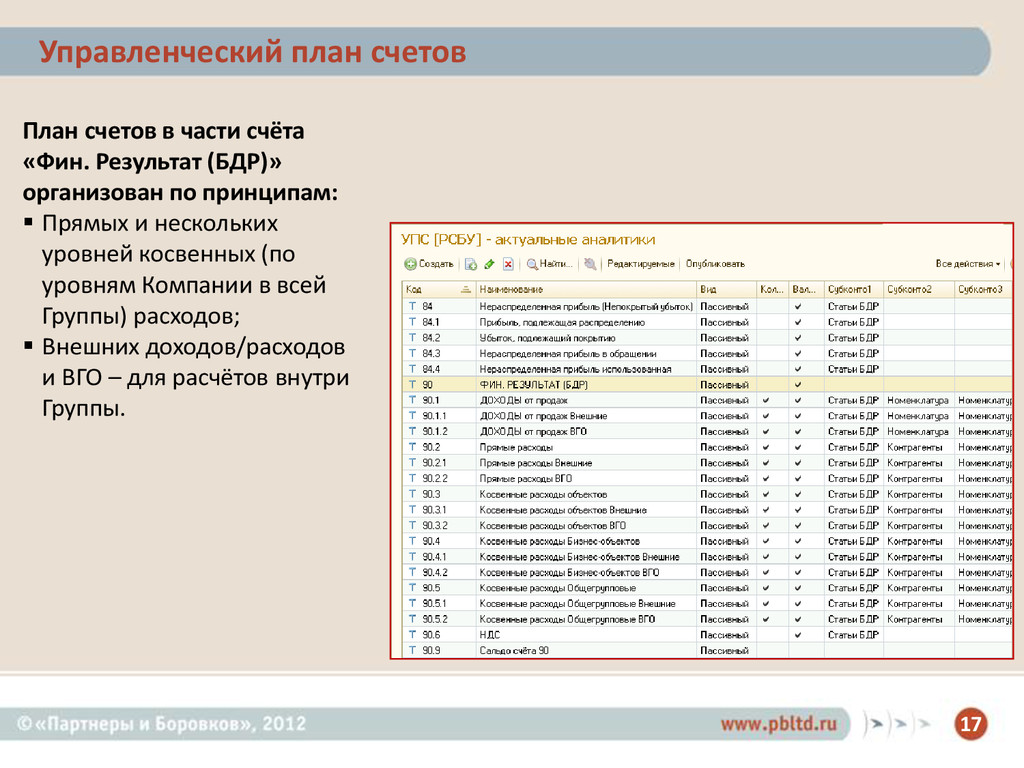This screenshot has height=768, width=1024.
Task: Click the Наименование column header
Action: pos(586,289)
